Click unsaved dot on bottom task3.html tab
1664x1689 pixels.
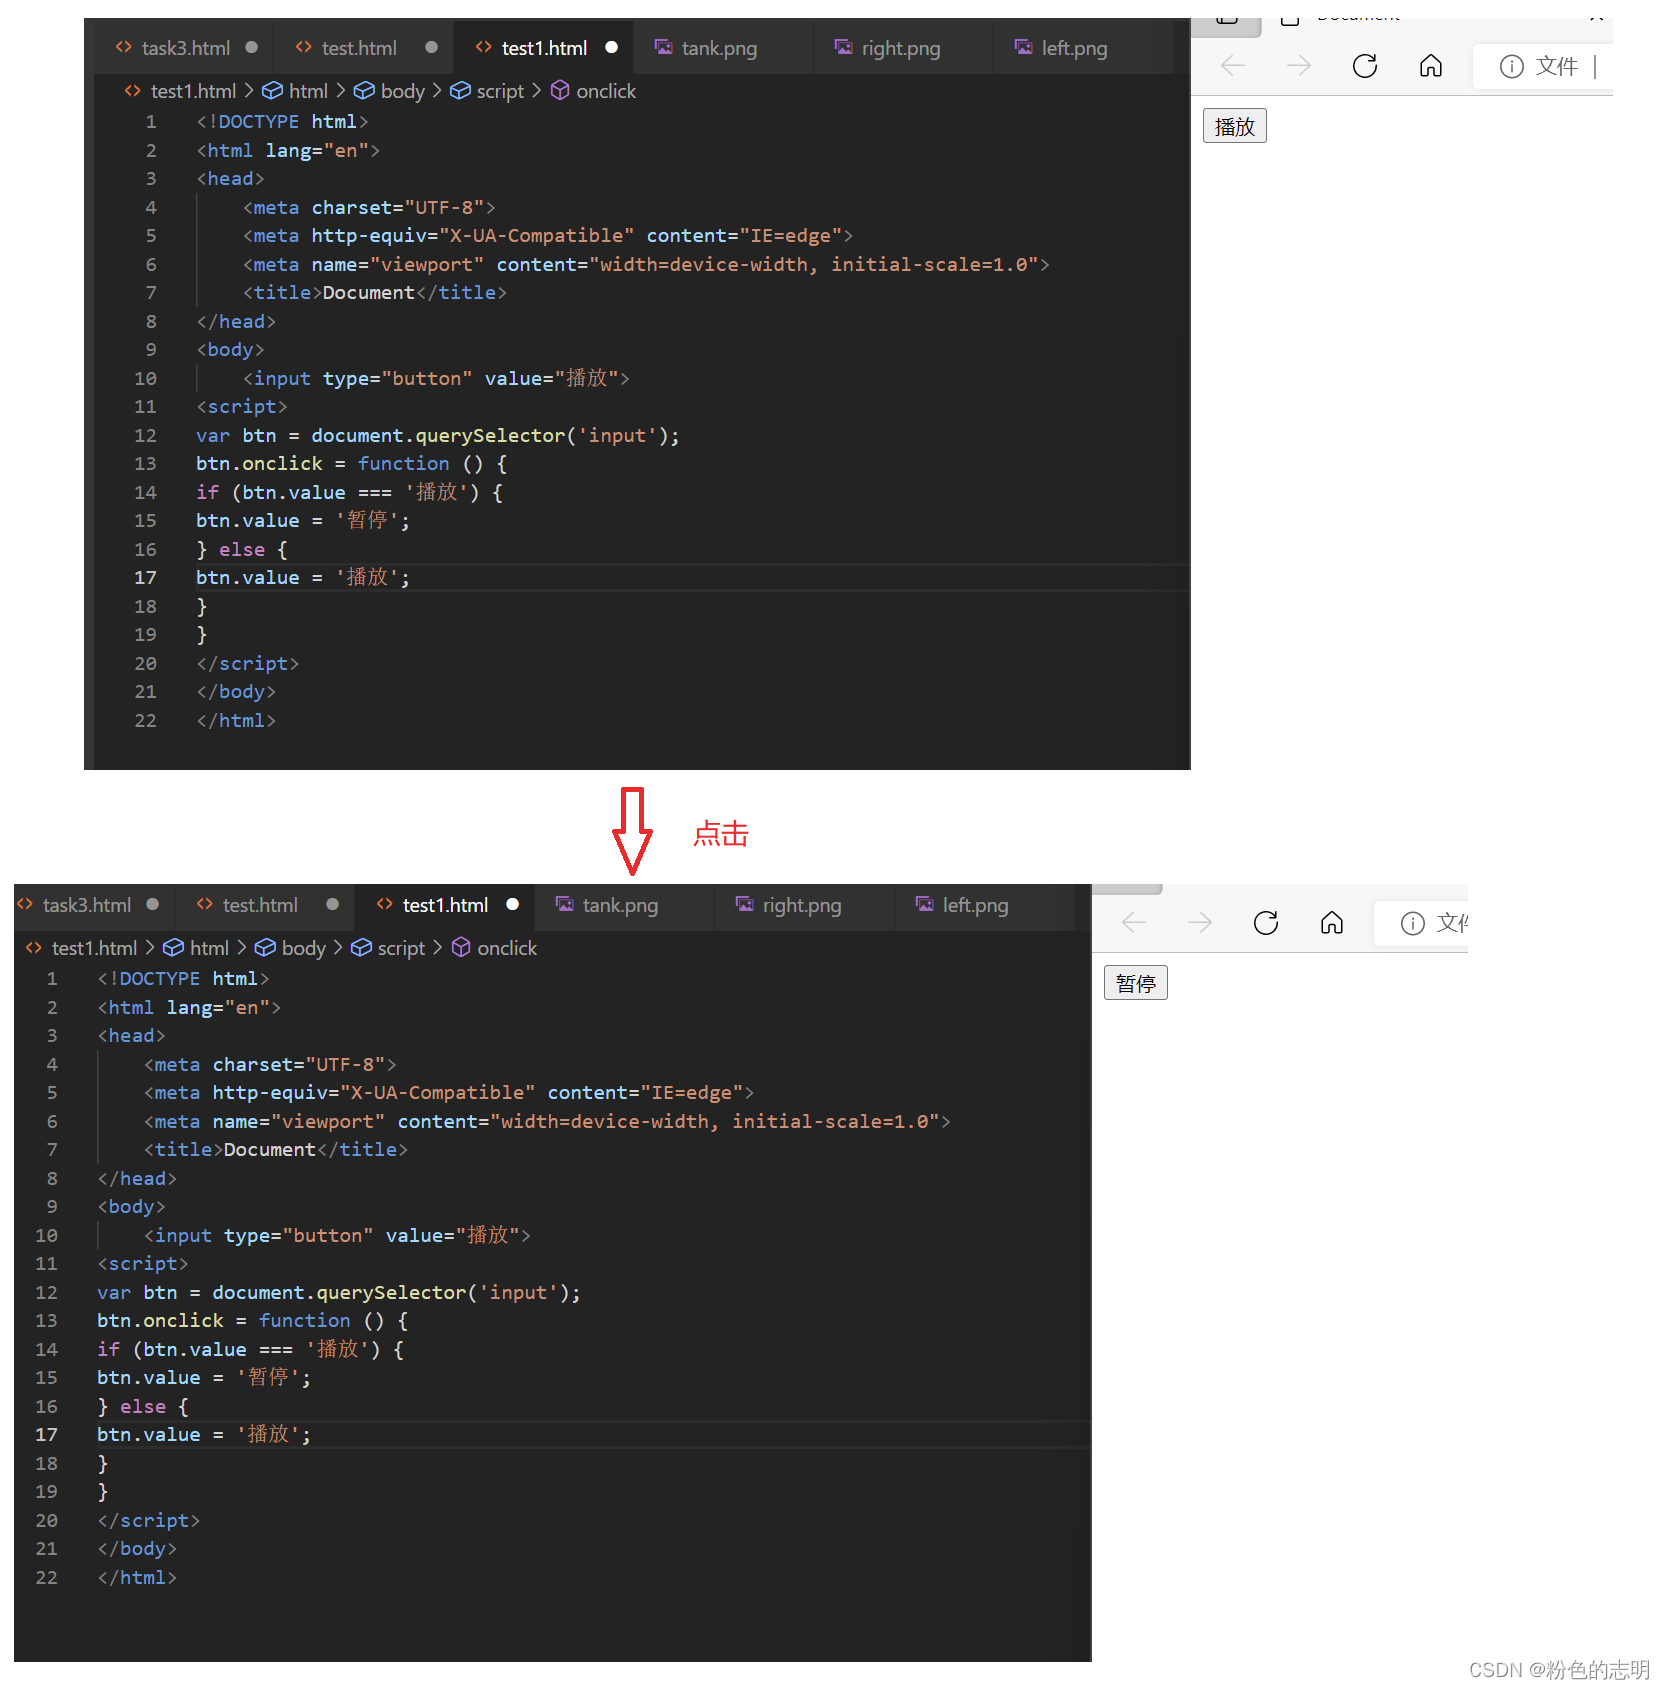(153, 904)
